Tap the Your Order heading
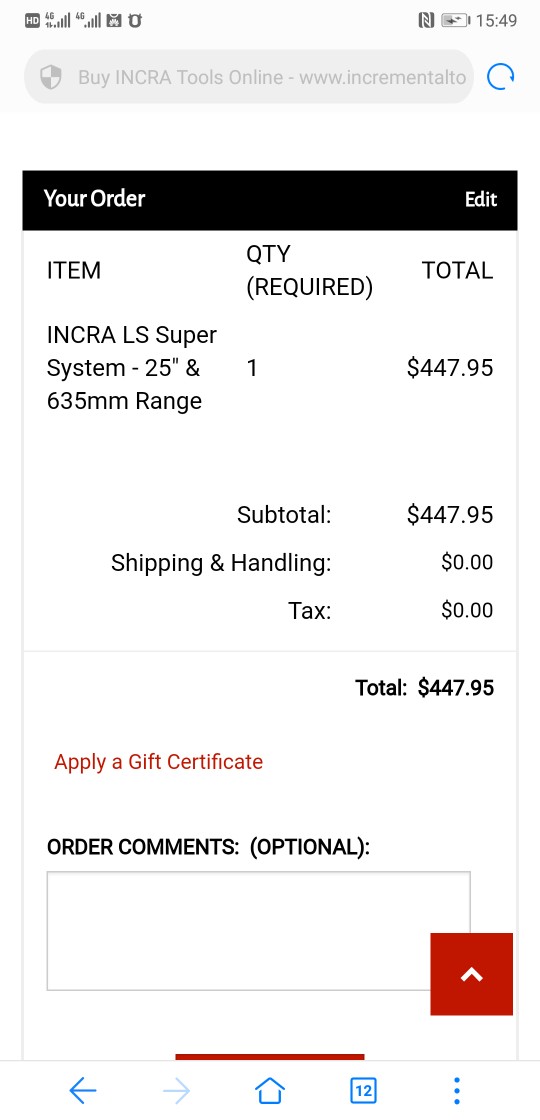 [x=94, y=199]
